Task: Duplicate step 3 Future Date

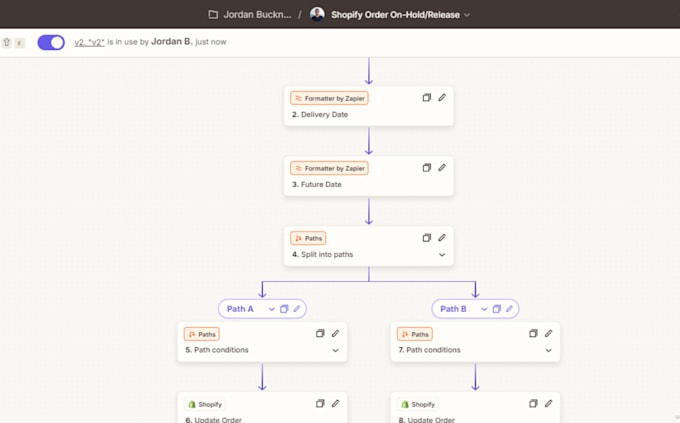Action: 427,167
